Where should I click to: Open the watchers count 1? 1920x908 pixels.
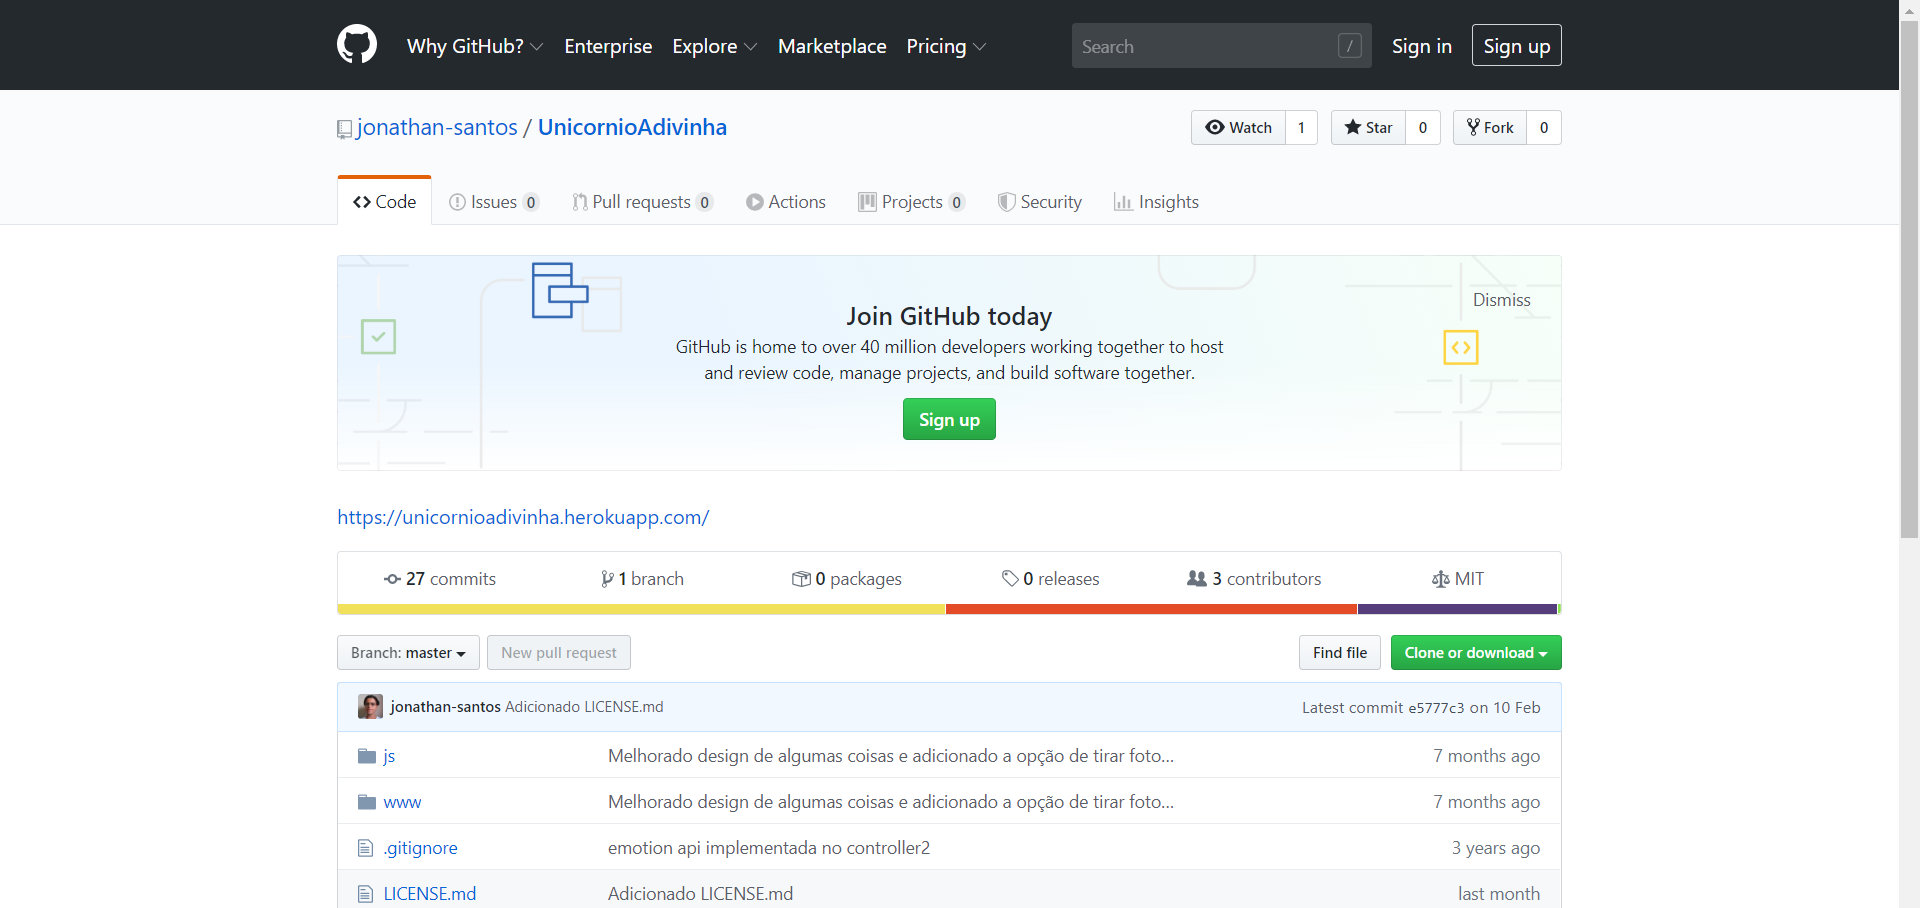click(x=1301, y=128)
